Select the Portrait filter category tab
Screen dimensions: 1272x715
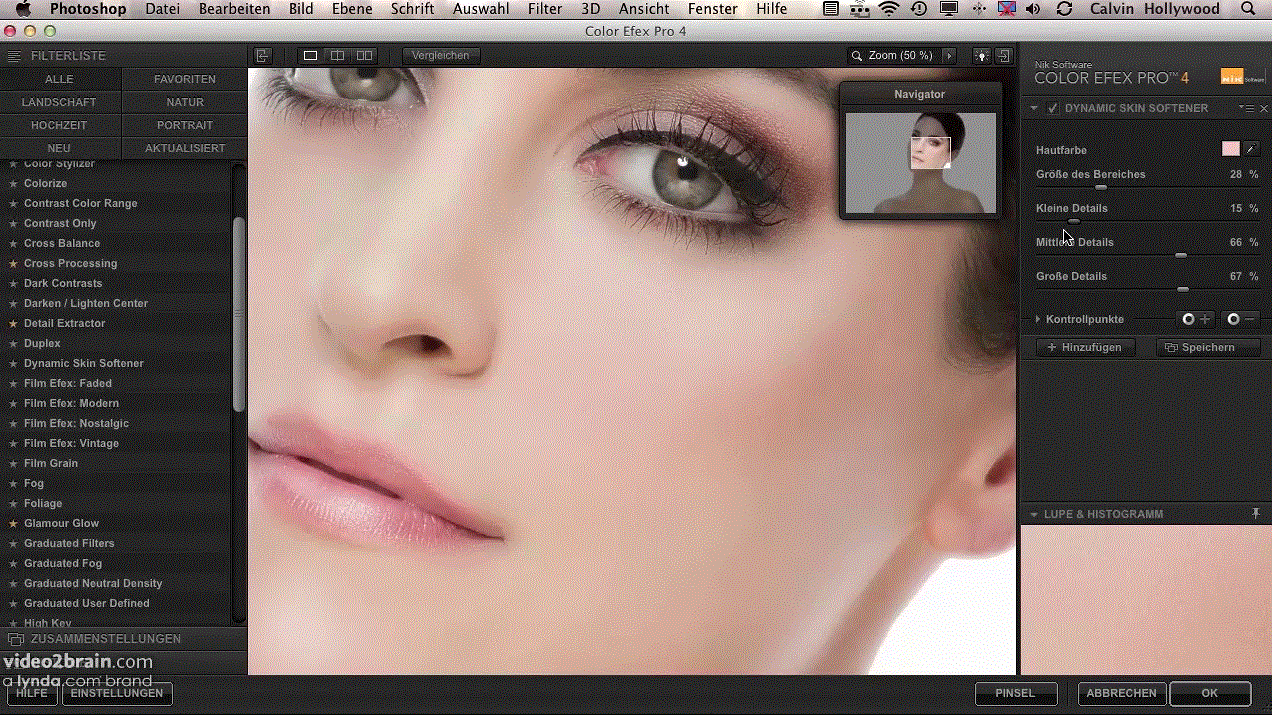tap(185, 125)
